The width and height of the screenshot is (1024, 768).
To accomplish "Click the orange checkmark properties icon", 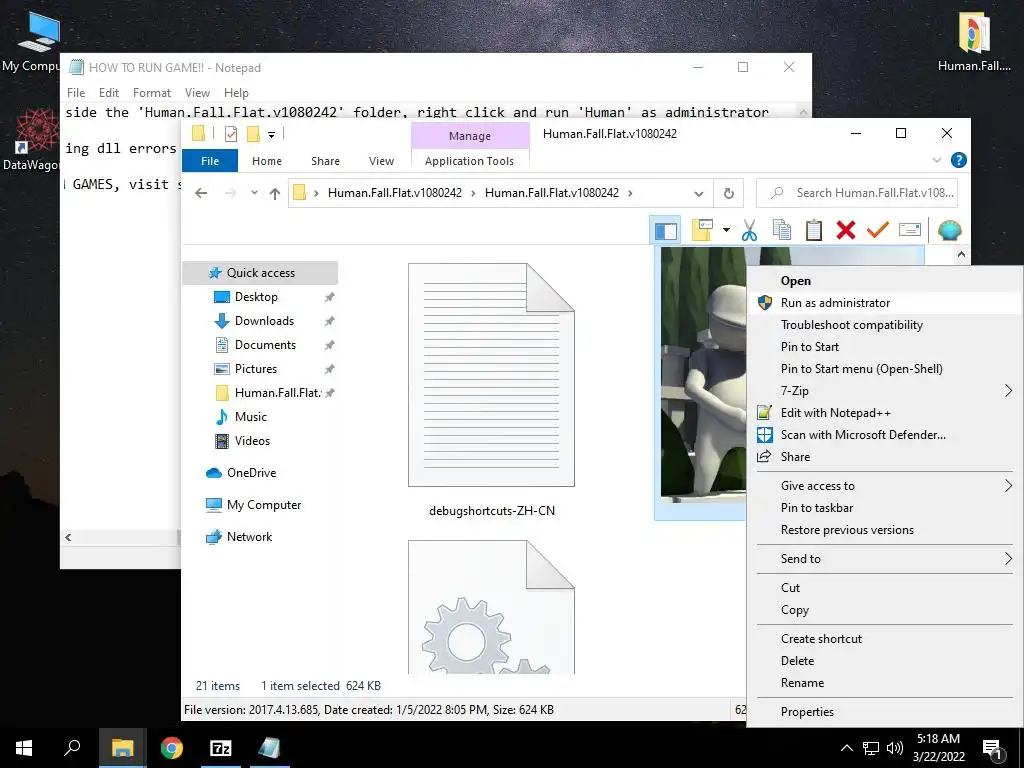I will click(878, 230).
